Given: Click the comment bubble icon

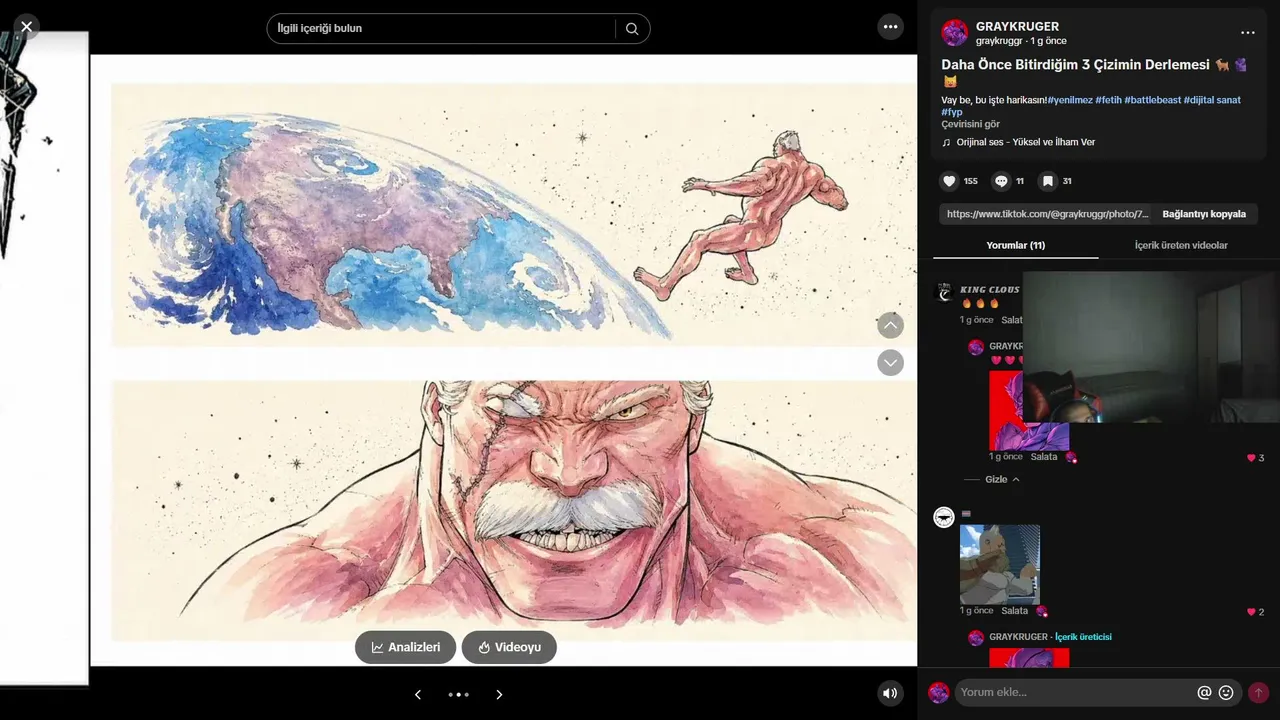Looking at the screenshot, I should click(1000, 181).
